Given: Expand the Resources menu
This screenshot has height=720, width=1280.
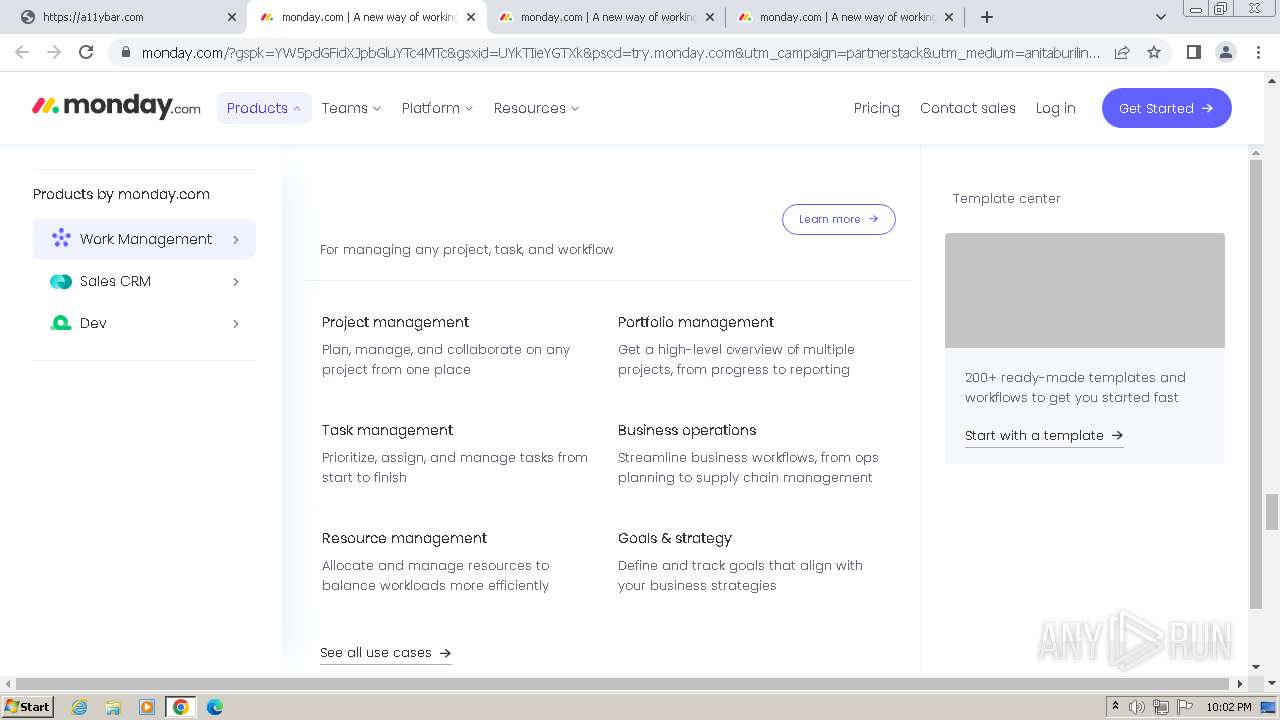Looking at the screenshot, I should click(536, 108).
